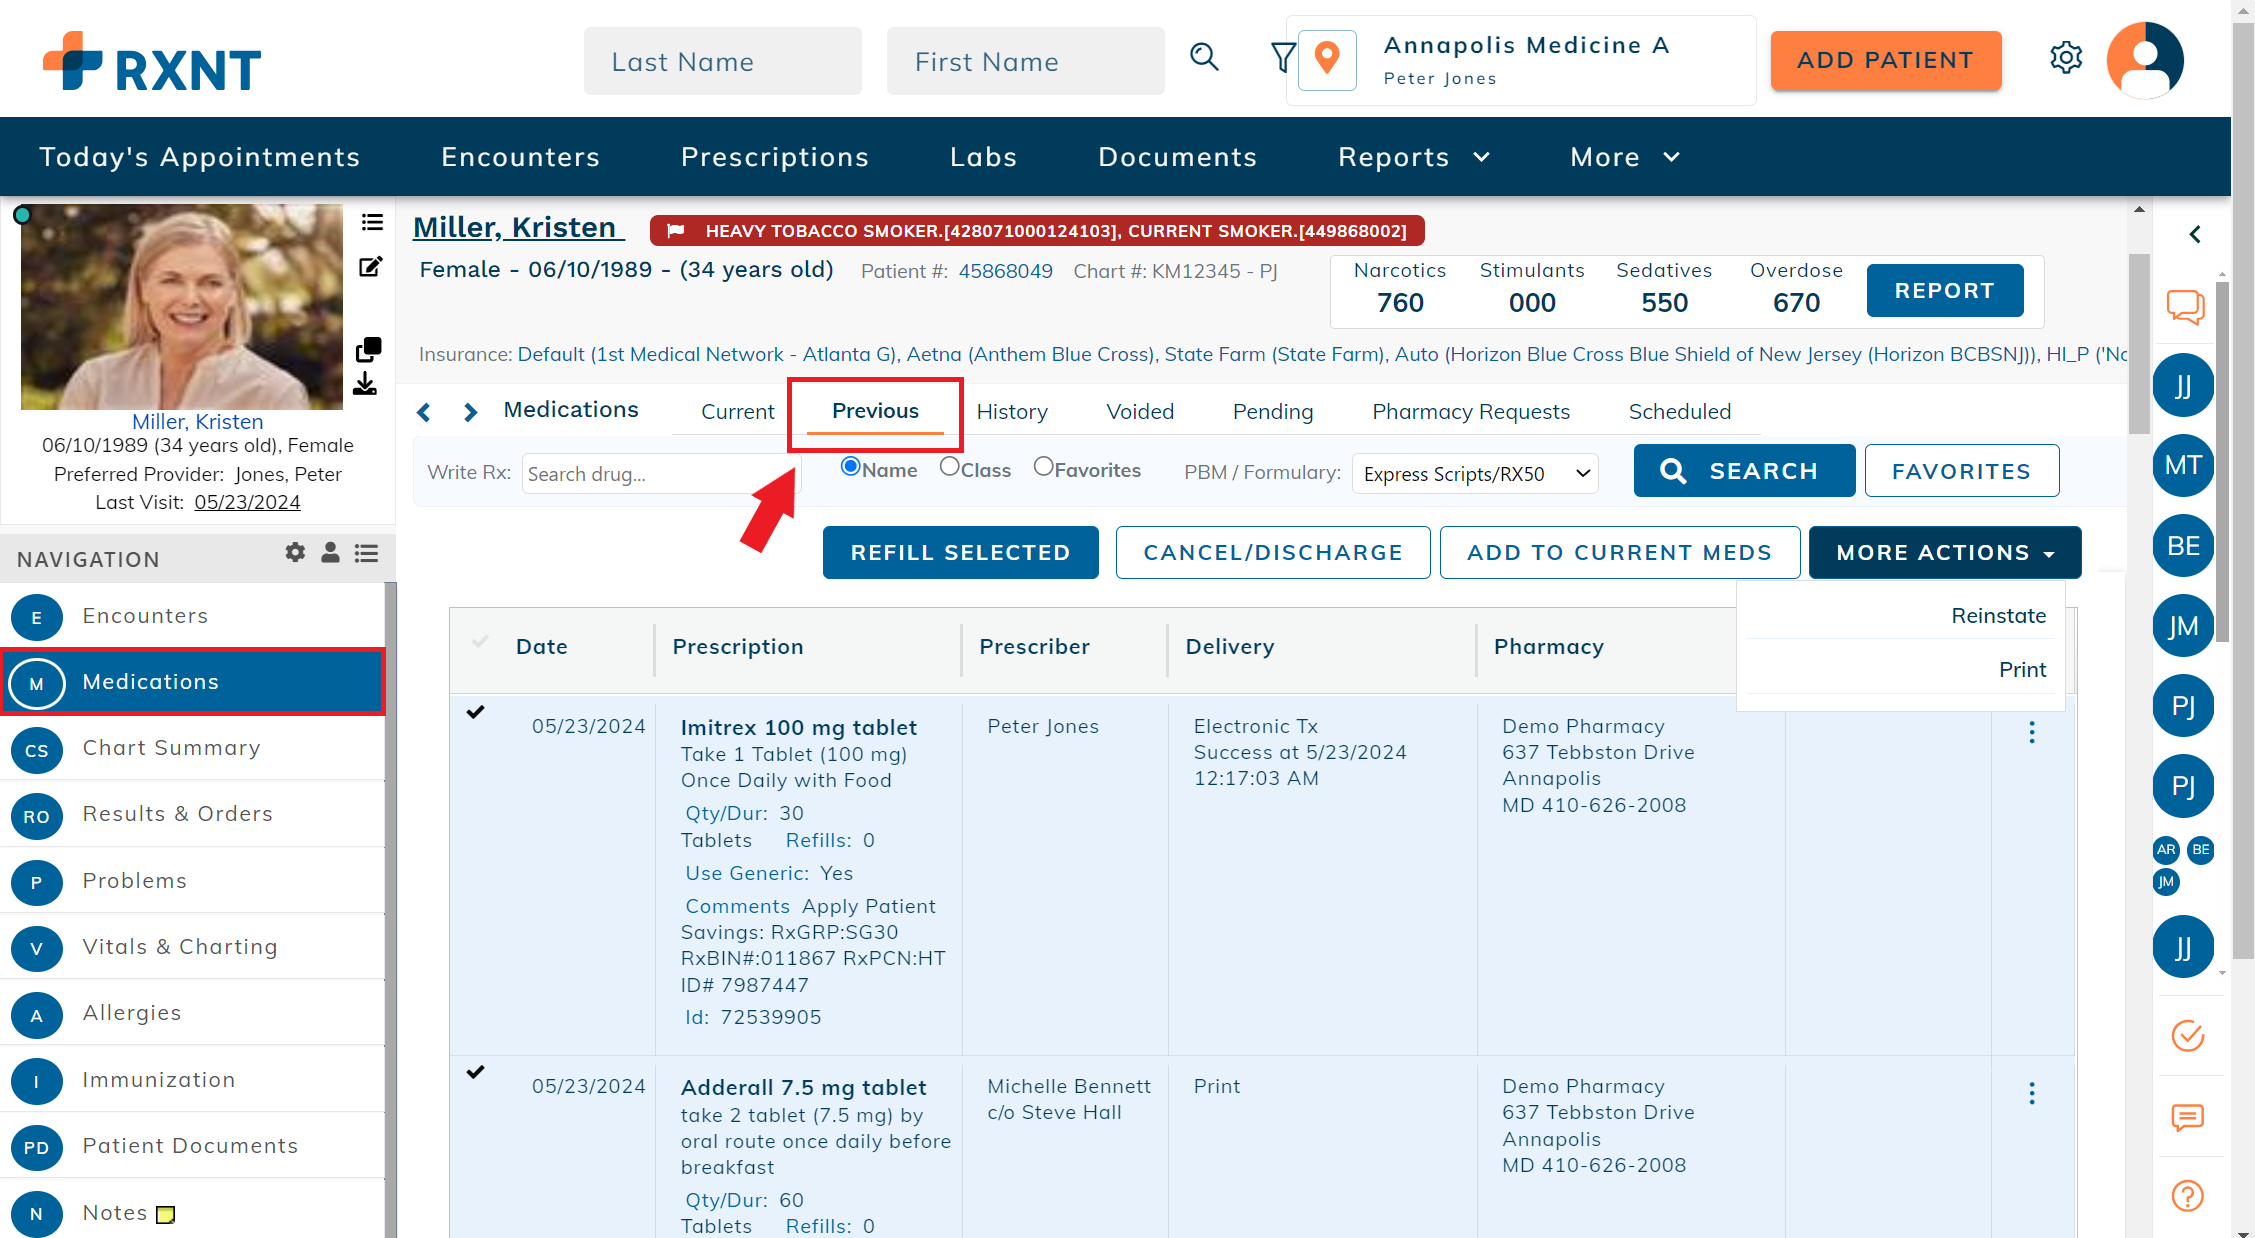Switch to the Current medications tab
The height and width of the screenshot is (1238, 2255).
pyautogui.click(x=737, y=411)
